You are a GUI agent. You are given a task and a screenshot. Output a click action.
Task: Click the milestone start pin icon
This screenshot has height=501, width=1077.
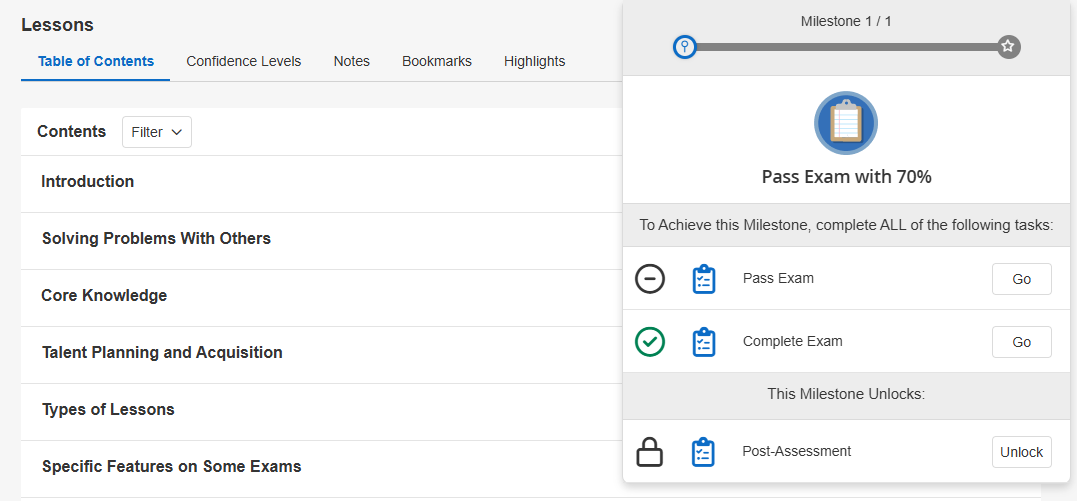pos(684,46)
